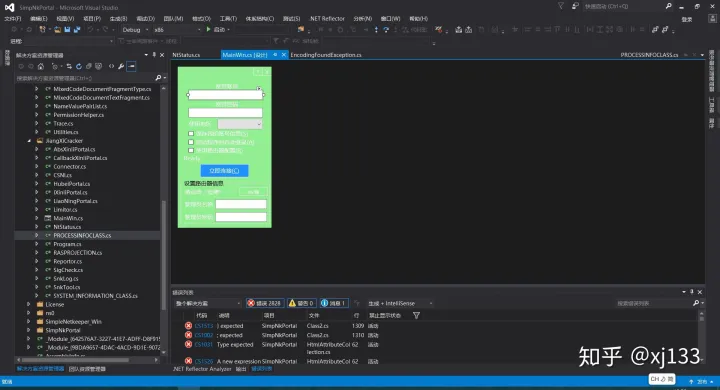Click the Sync with active document icon

(x=69, y=66)
